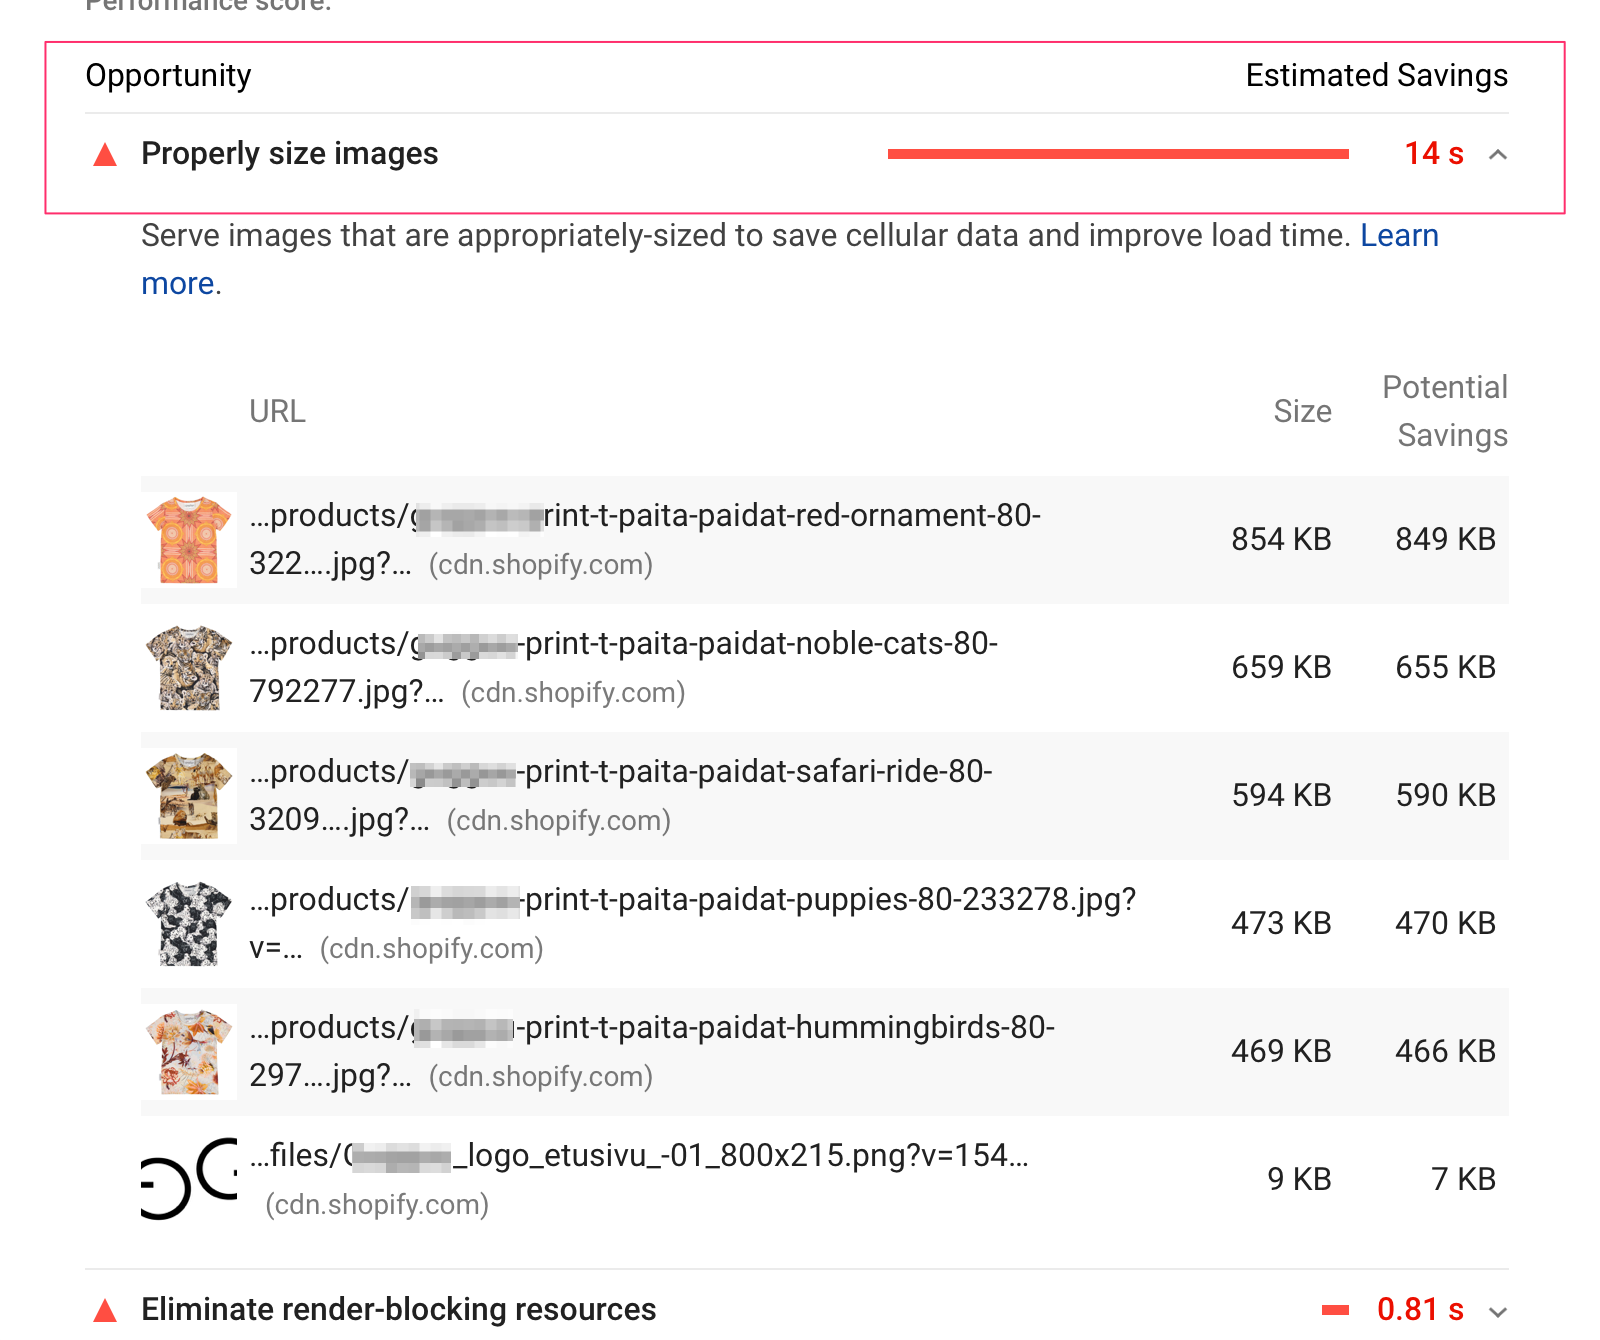1600x1340 pixels.
Task: Click the red triangle beside Eliminate render-blocking resources
Action: point(105,1310)
